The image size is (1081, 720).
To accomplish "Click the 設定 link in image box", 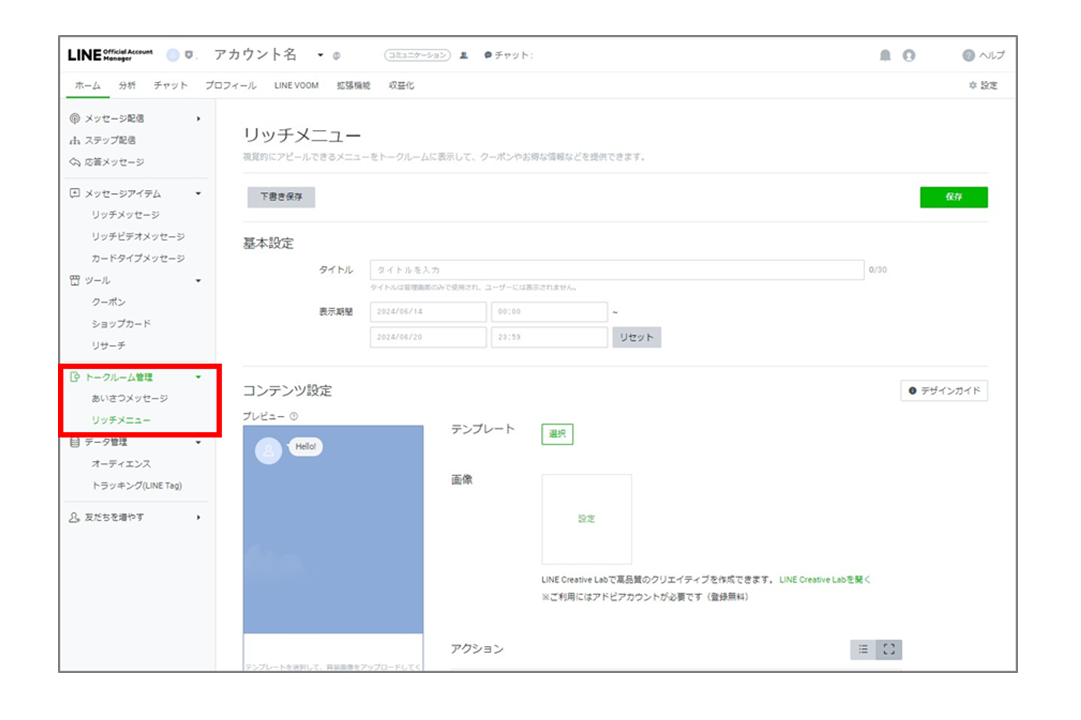I will click(x=587, y=519).
